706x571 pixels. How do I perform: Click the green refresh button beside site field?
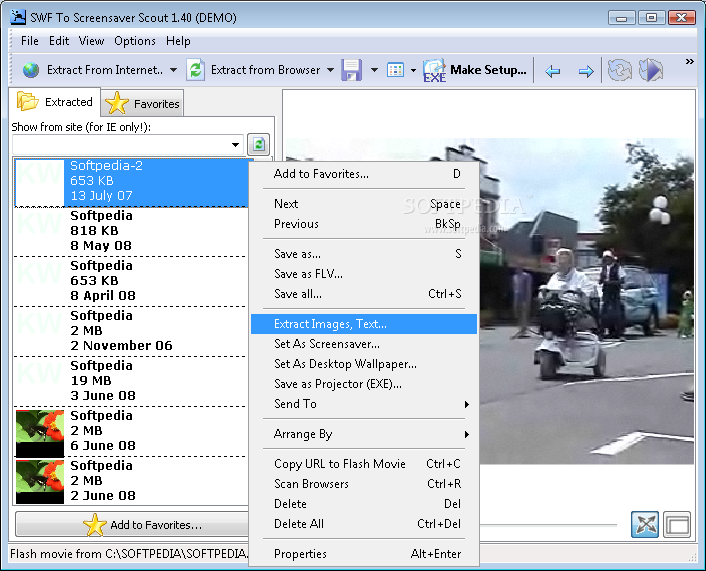[258, 145]
